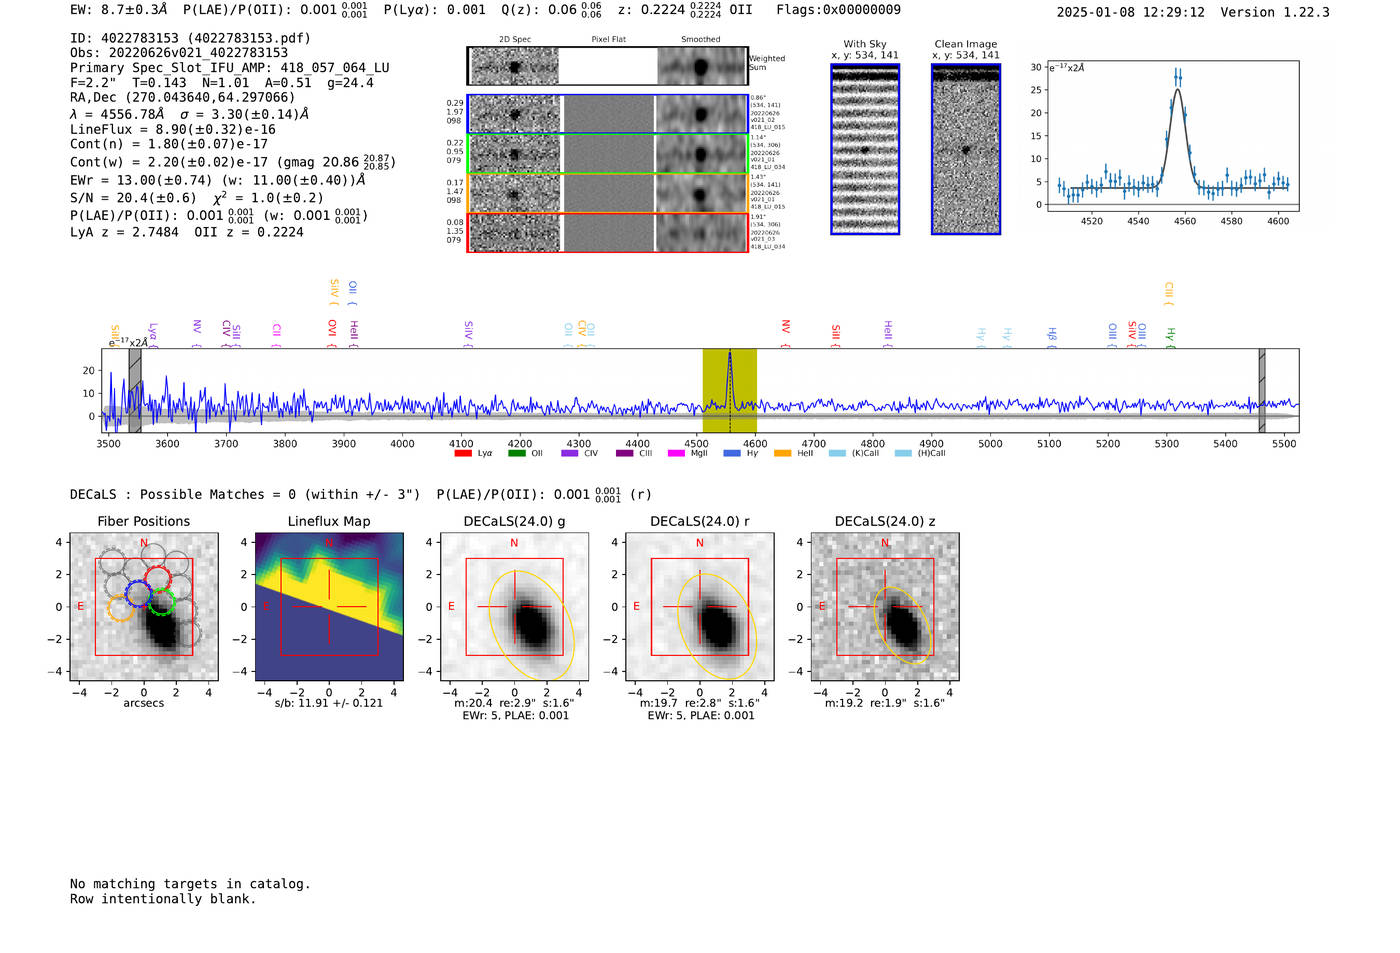This screenshot has height=953, width=1400.
Task: Open the Fiber Positions thumbnail
Action: click(x=144, y=606)
